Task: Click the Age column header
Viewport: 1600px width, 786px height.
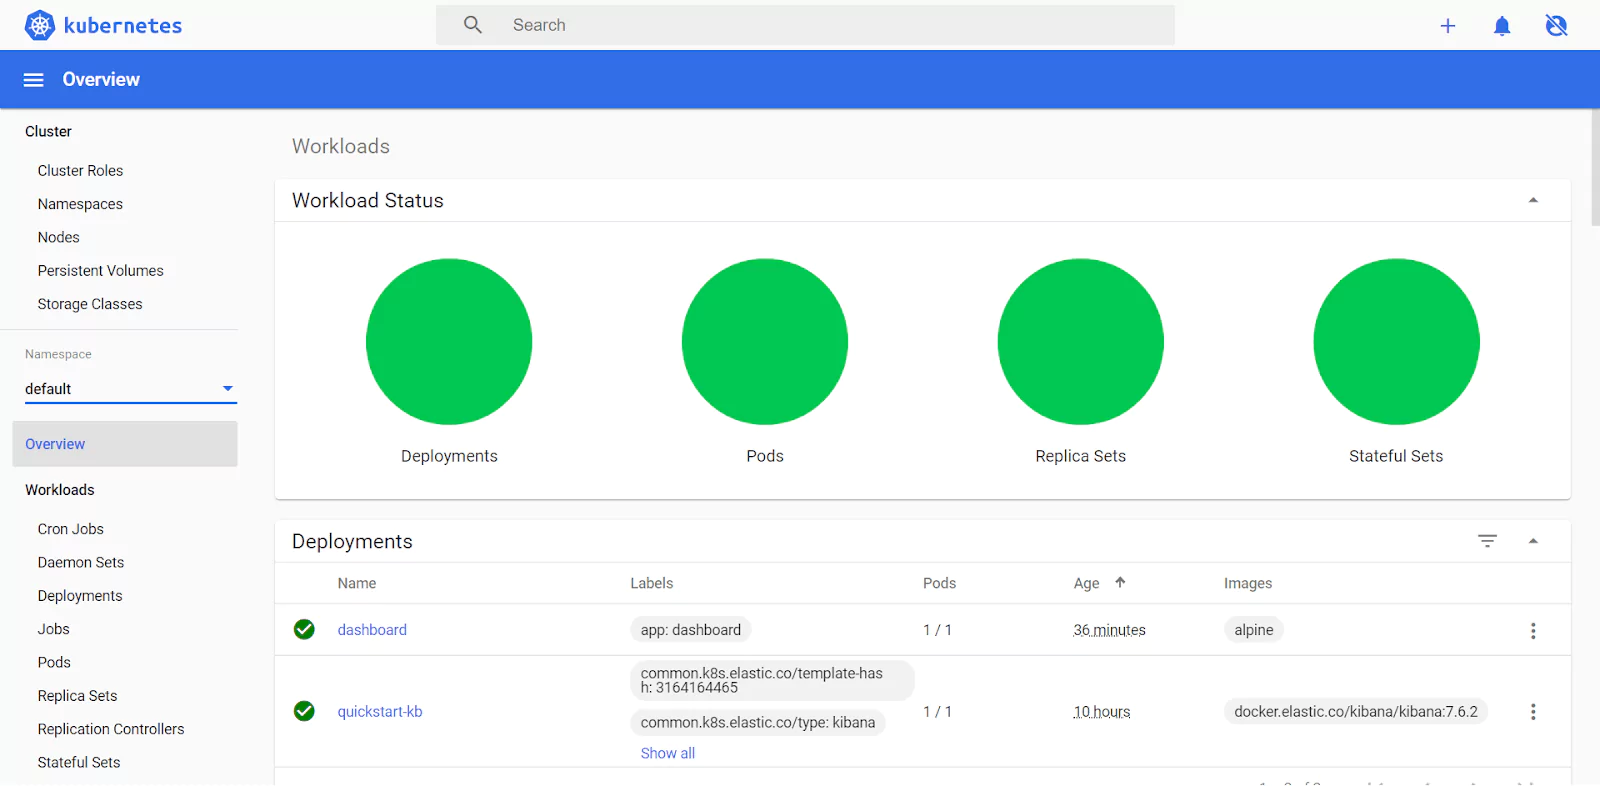Action: click(x=1087, y=583)
